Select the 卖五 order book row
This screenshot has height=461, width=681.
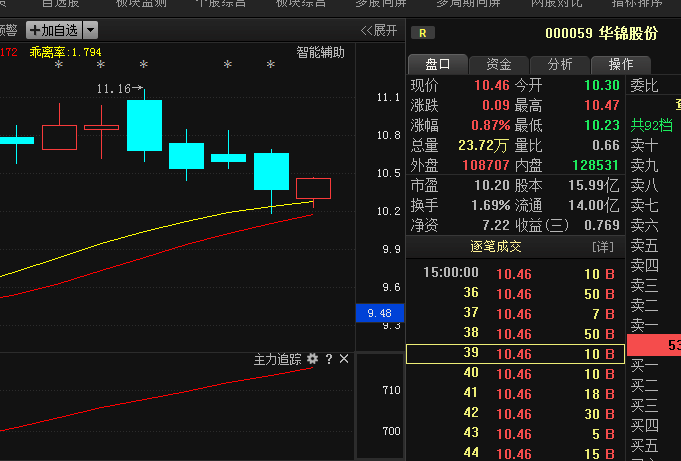tap(654, 245)
